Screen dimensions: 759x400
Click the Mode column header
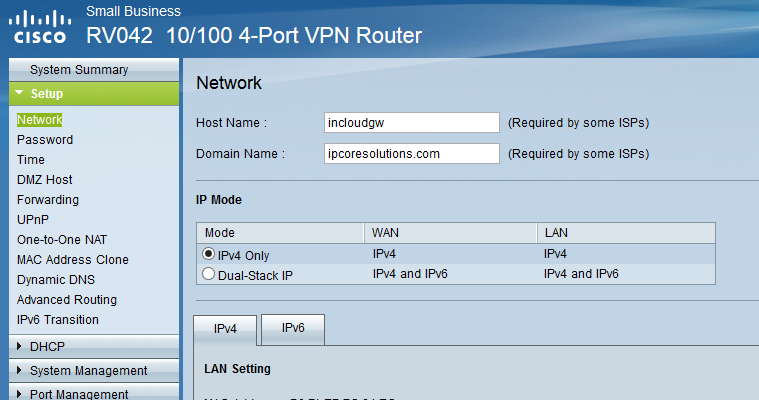coord(280,233)
